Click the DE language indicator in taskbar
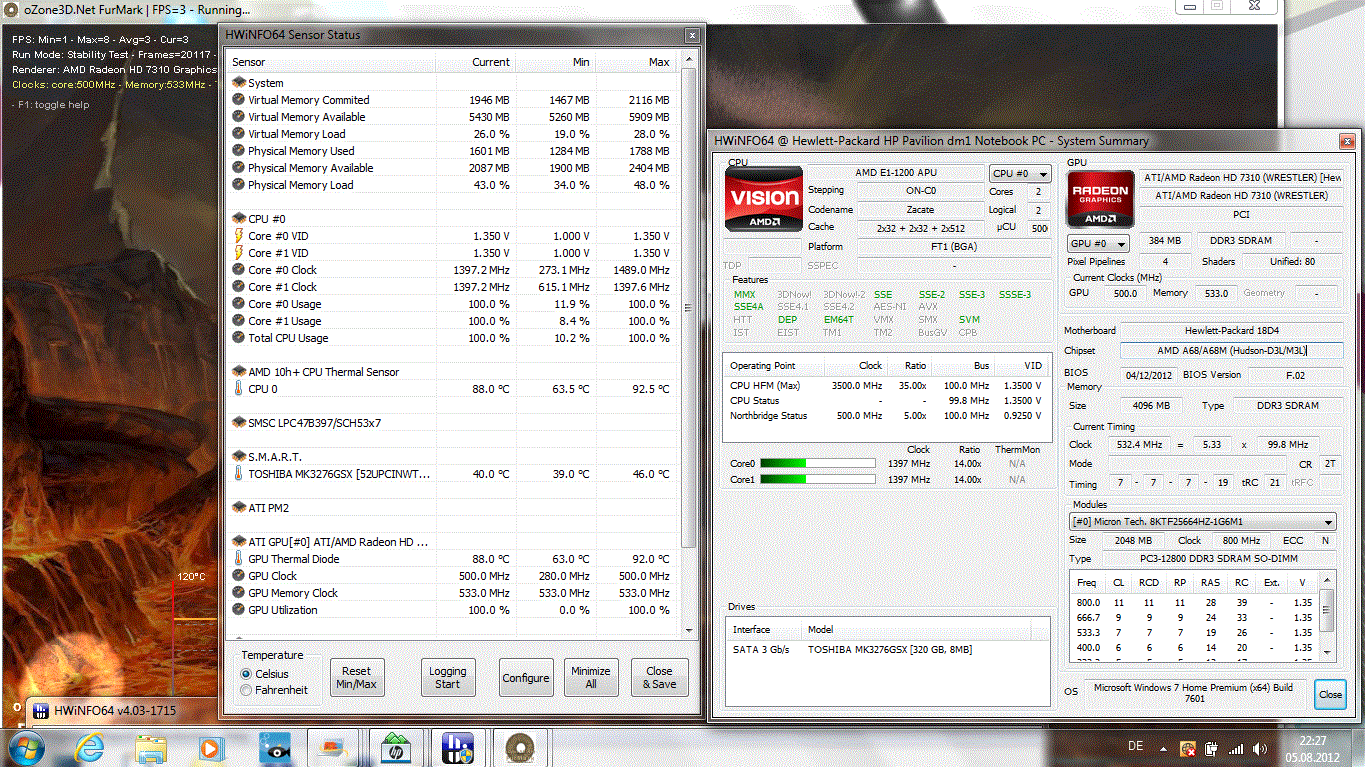This screenshot has height=767, width=1365. [x=1136, y=746]
